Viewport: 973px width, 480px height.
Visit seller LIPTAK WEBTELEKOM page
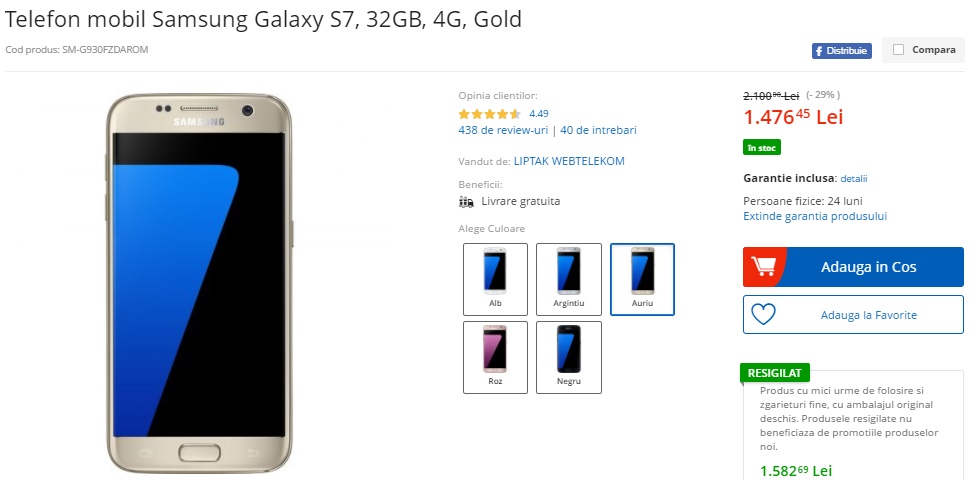click(x=569, y=161)
